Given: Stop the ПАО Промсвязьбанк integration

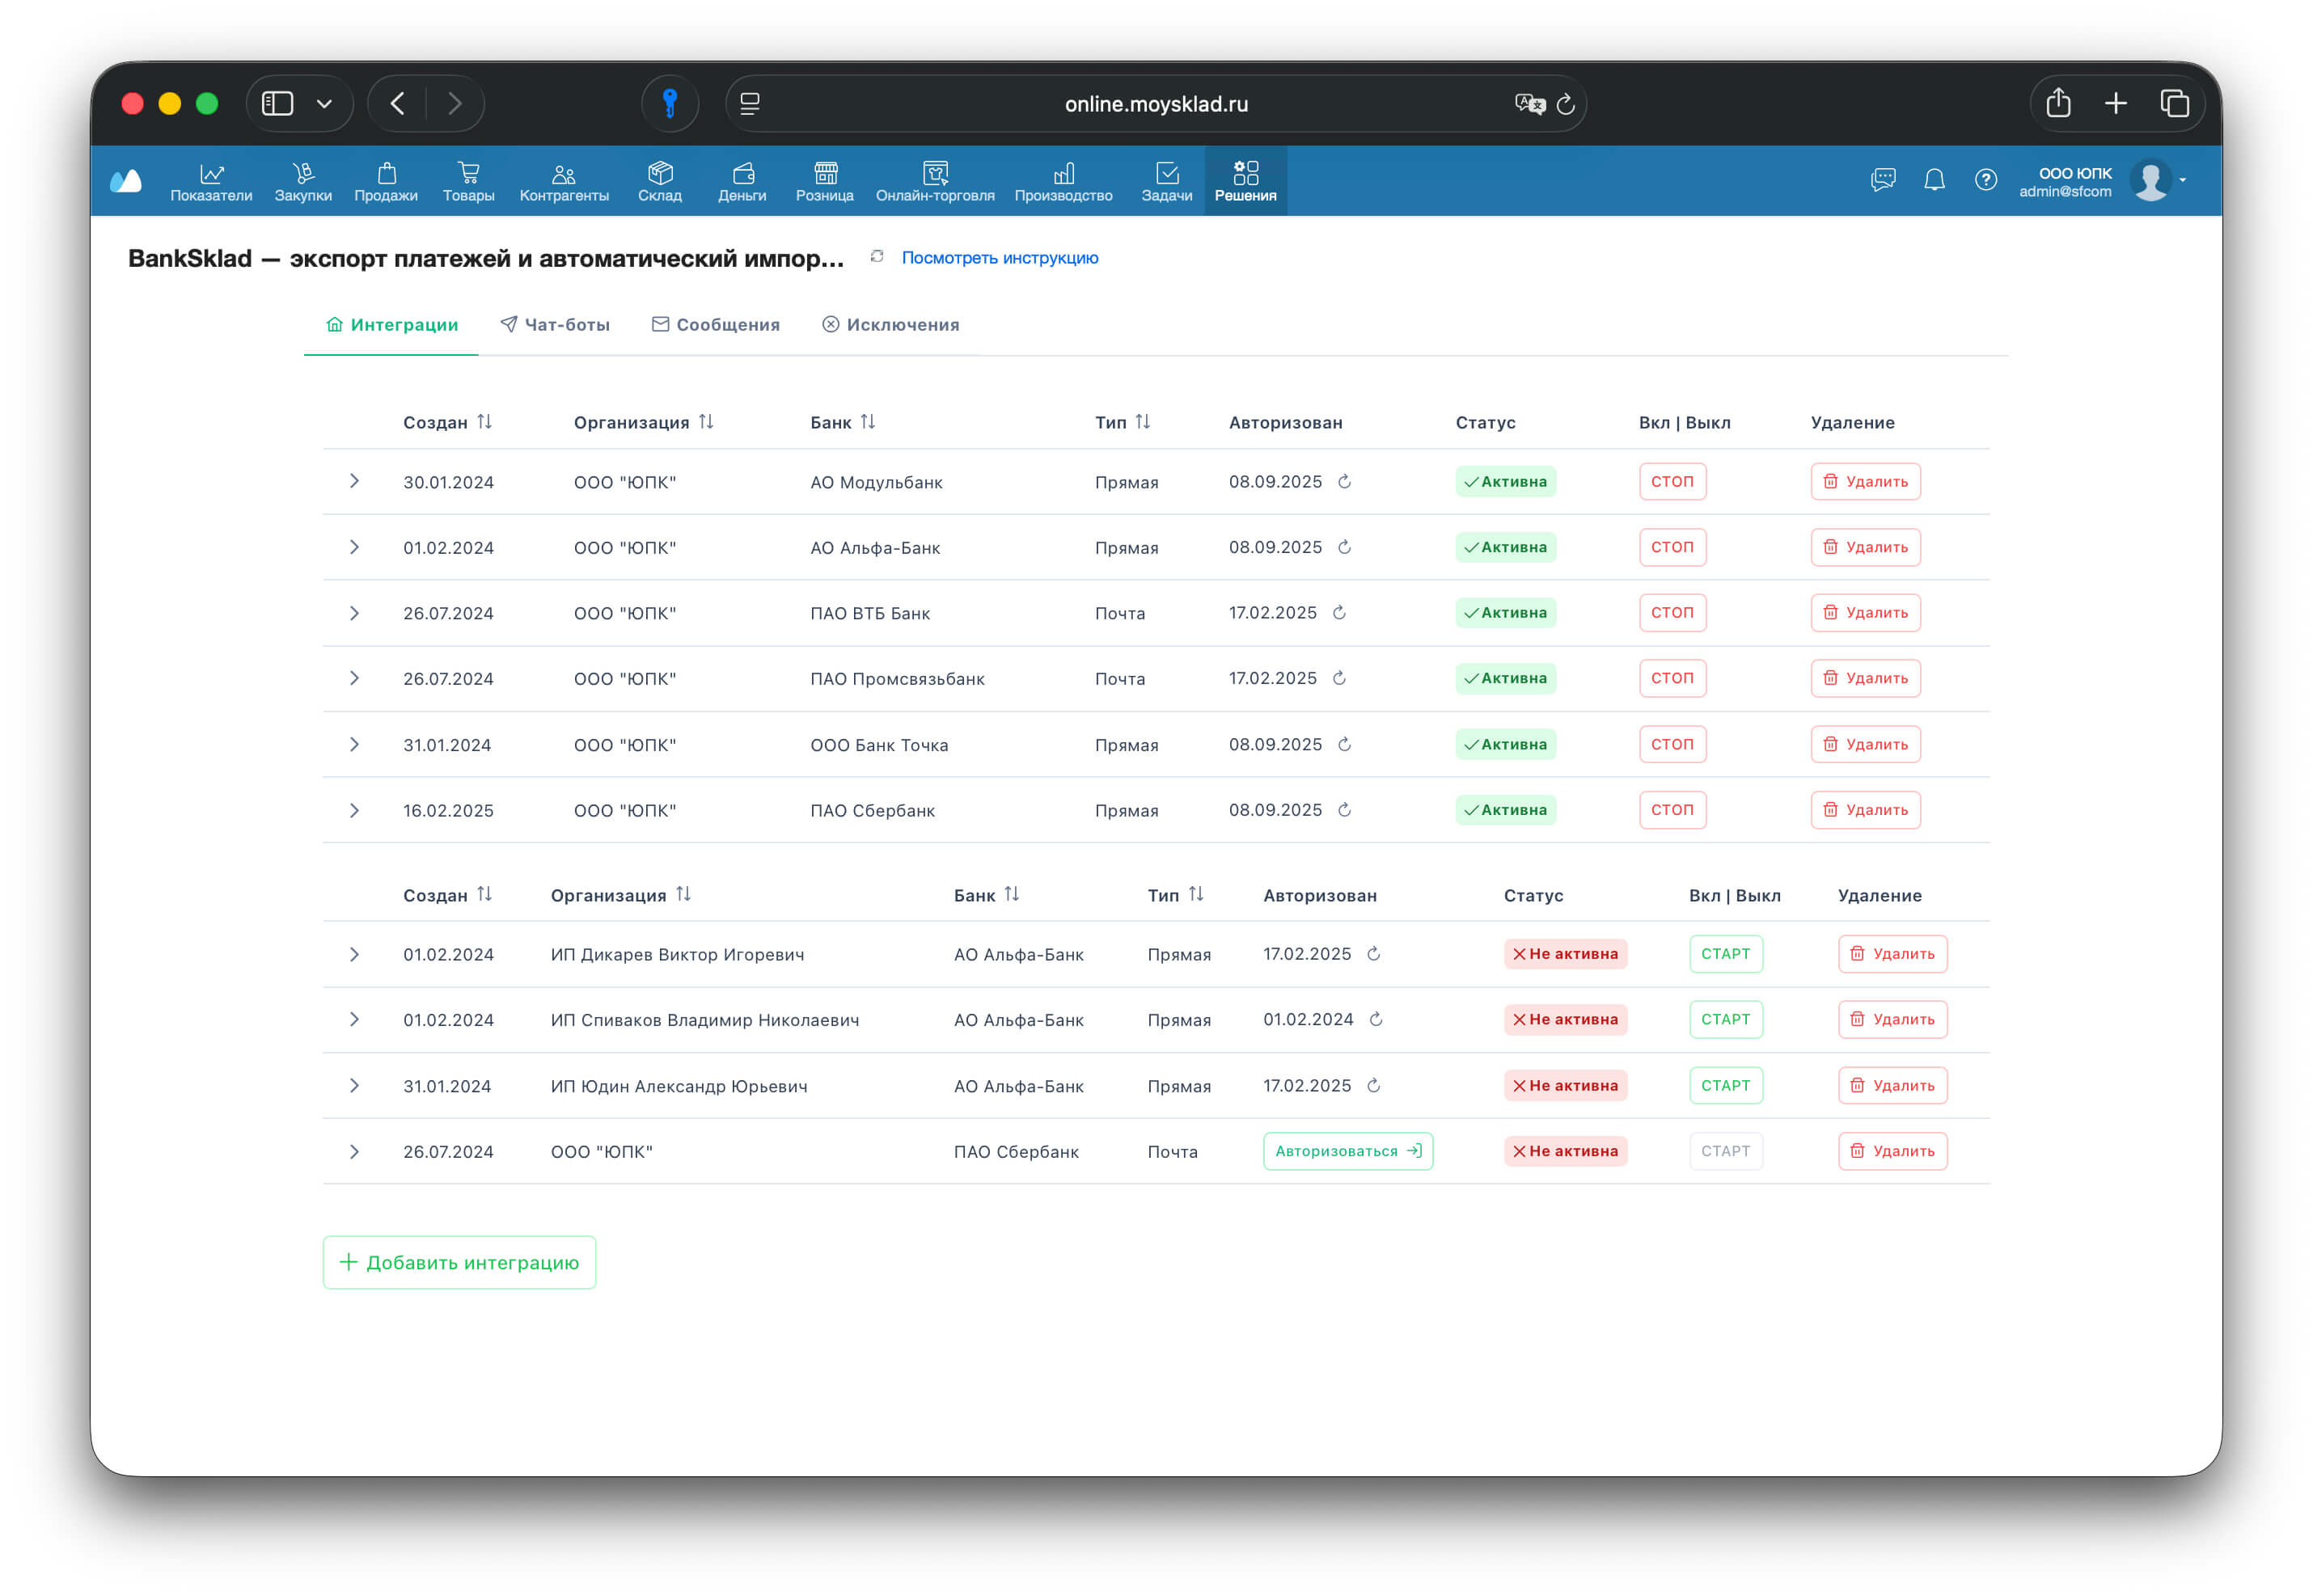Looking at the screenshot, I should pyautogui.click(x=1673, y=679).
